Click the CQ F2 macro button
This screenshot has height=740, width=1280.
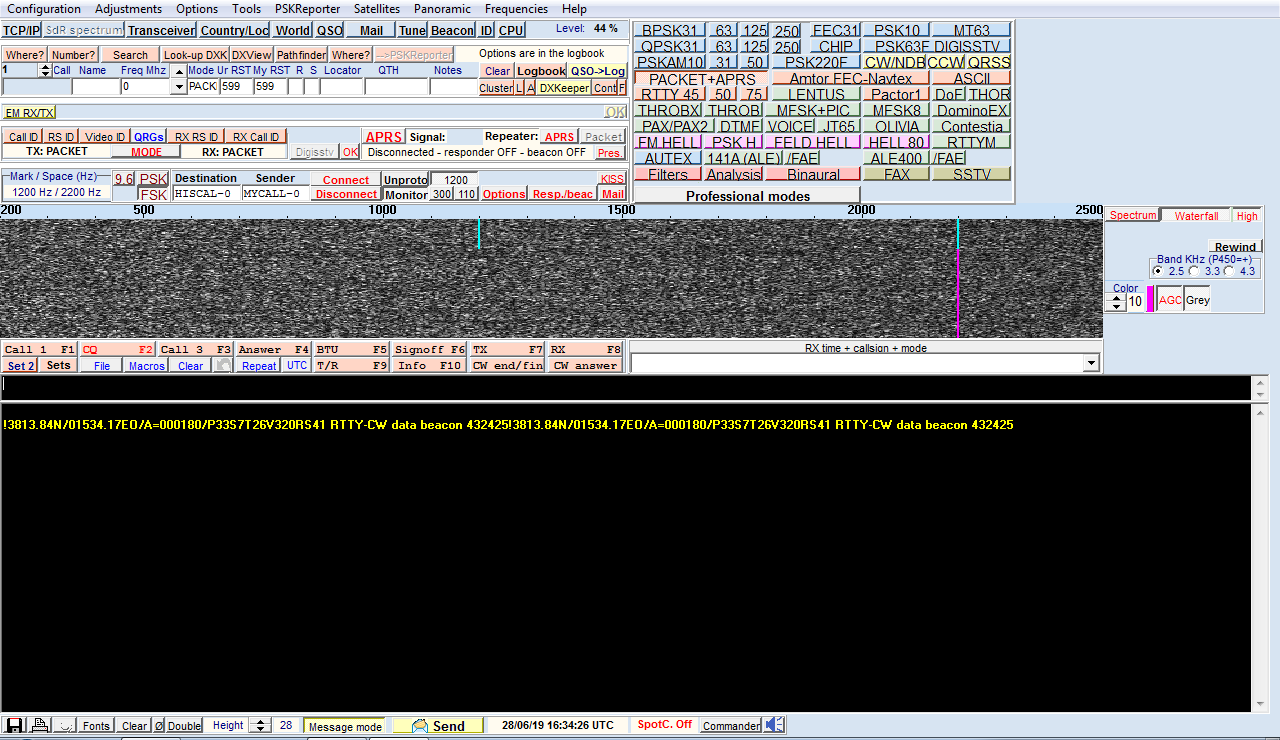[x=117, y=350]
